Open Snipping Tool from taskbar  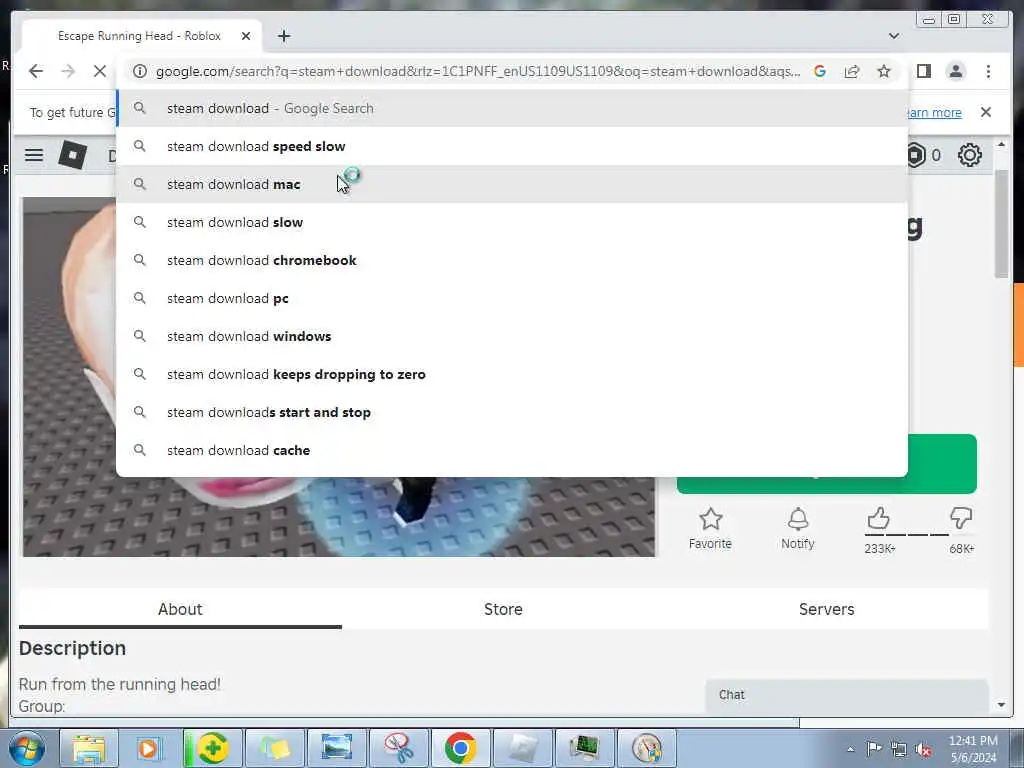(x=398, y=748)
